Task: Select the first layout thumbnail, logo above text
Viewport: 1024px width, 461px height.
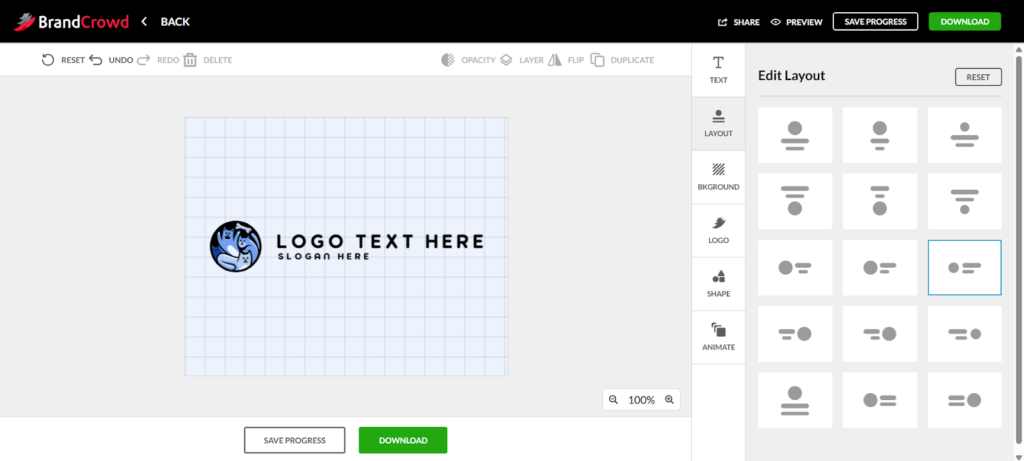Action: click(x=795, y=135)
